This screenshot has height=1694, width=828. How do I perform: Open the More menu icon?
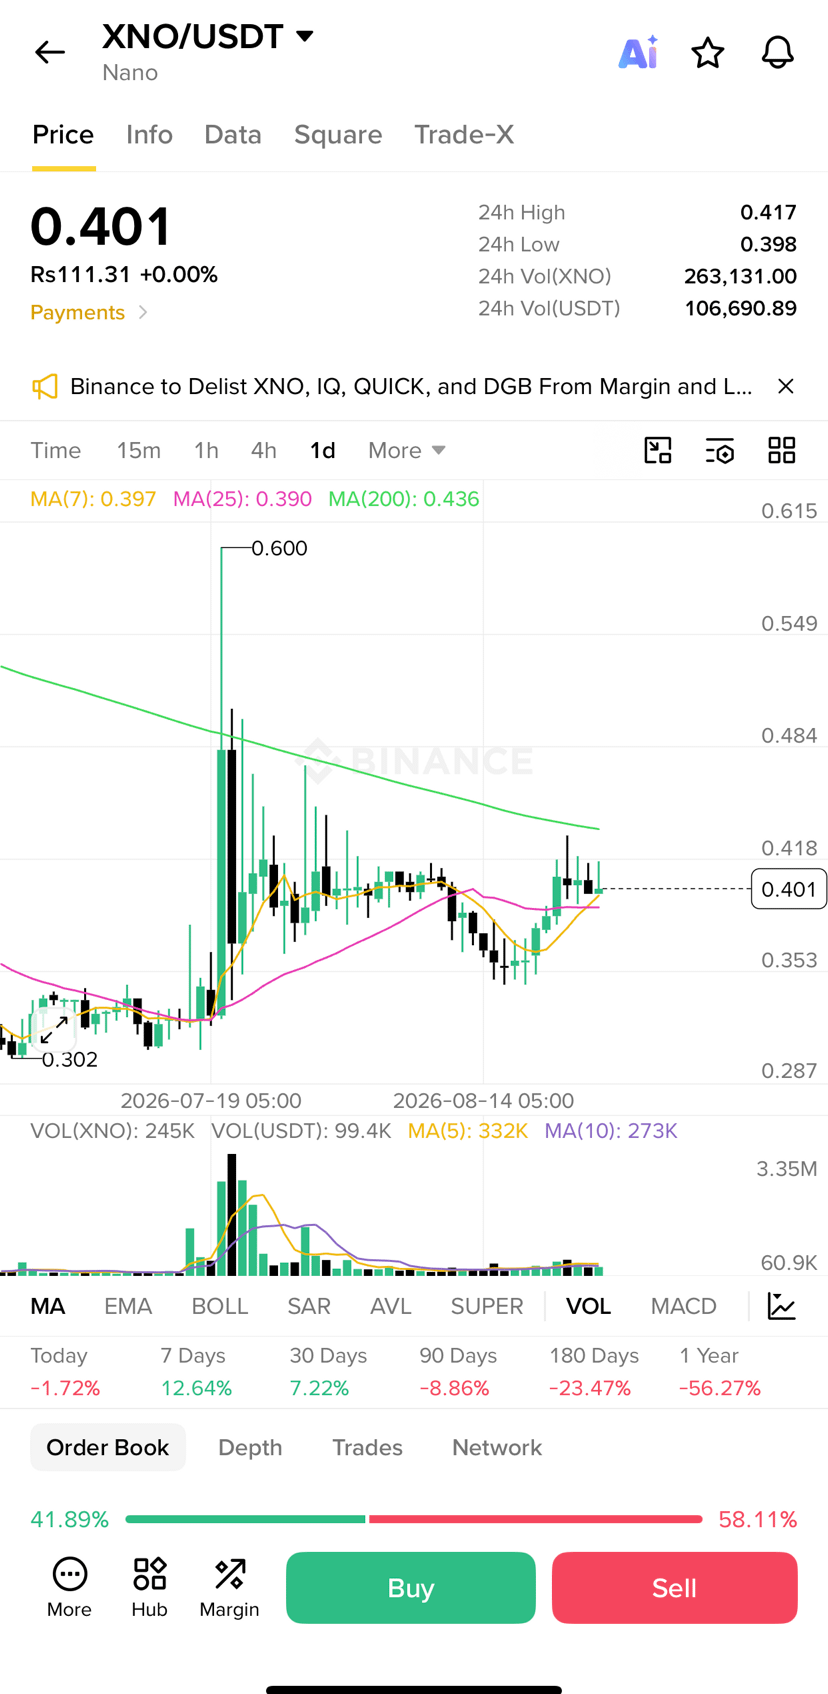(69, 1587)
